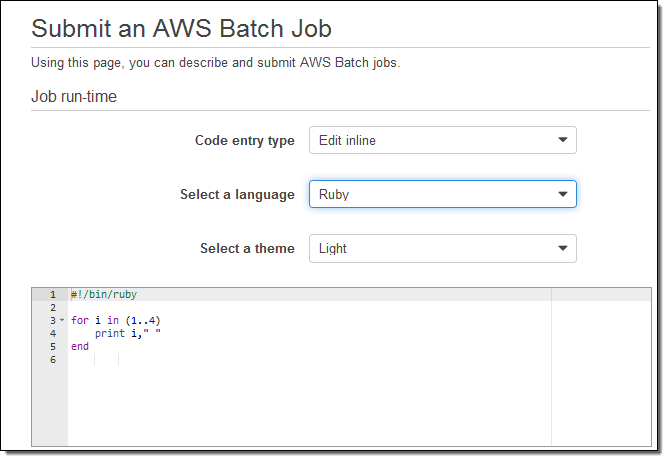
Task: Click the "Job run-time" section heading
Action: 75,96
